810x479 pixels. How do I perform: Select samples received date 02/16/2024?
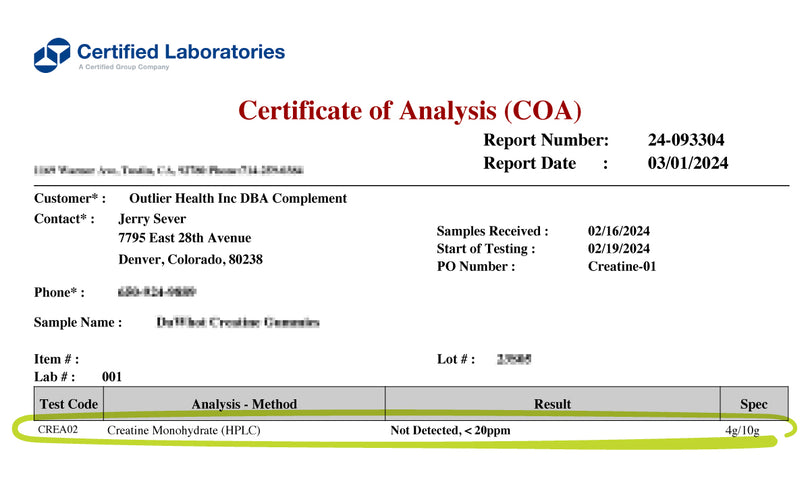[x=618, y=231]
